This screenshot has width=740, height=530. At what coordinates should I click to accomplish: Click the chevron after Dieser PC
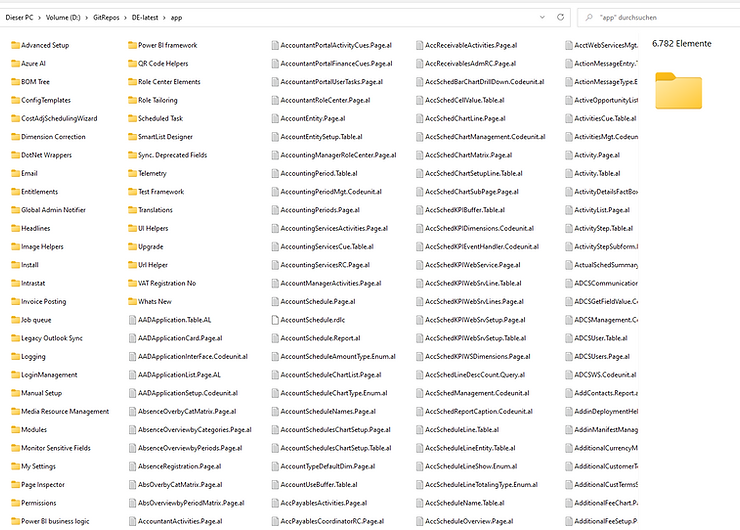pos(39,18)
